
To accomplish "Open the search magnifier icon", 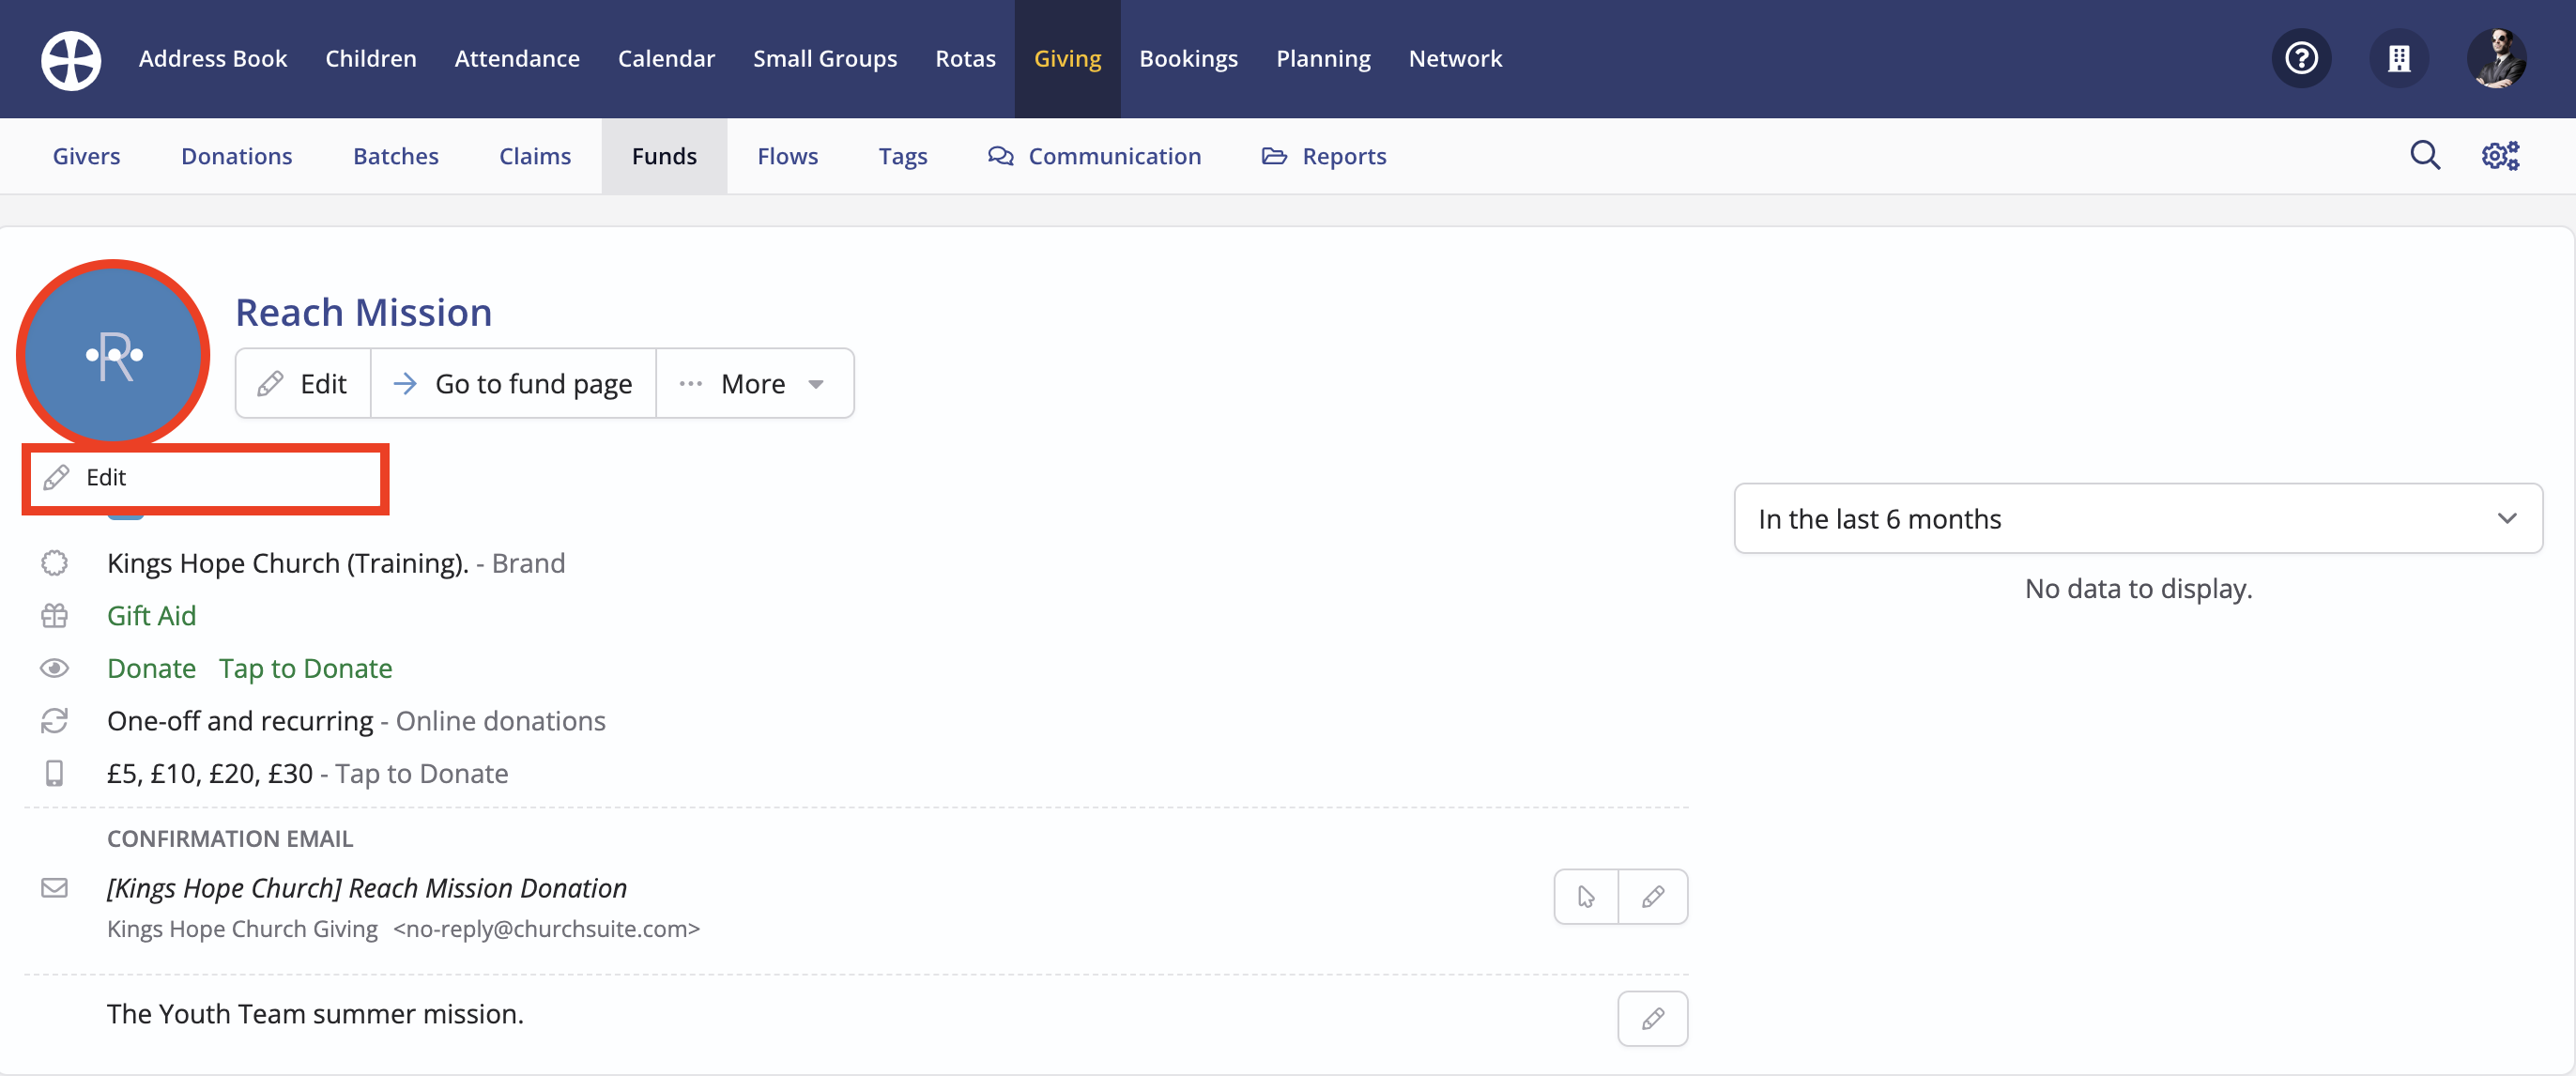I will 2424,156.
